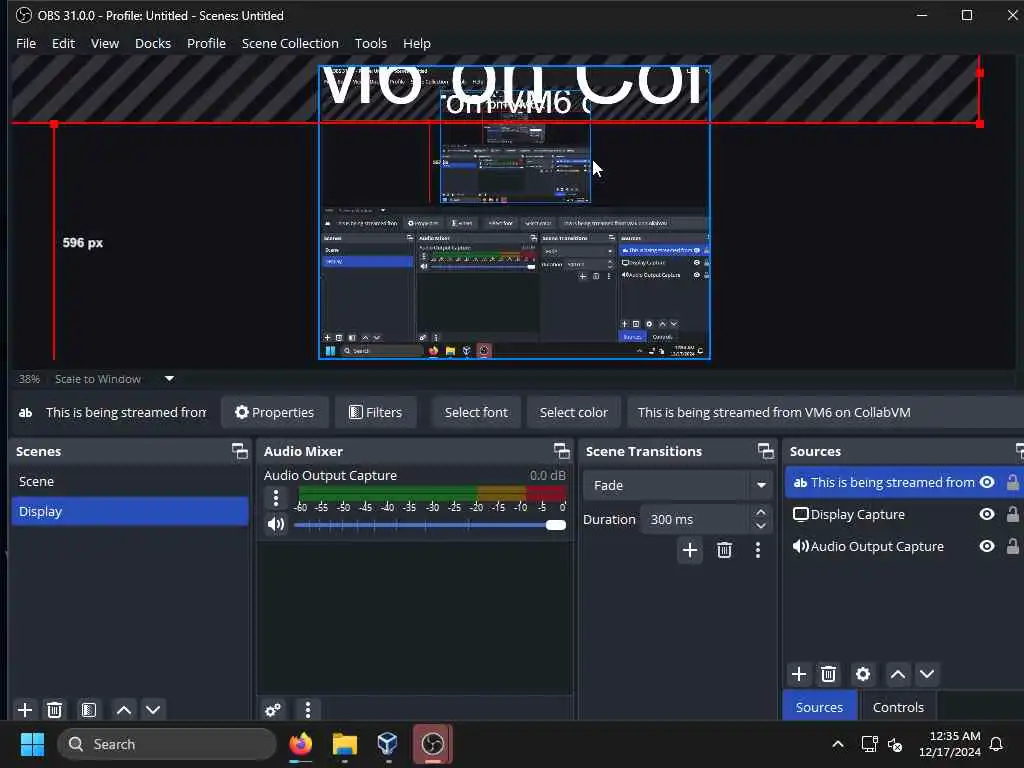
Task: Toggle lock on the text source
Action: 1012,482
